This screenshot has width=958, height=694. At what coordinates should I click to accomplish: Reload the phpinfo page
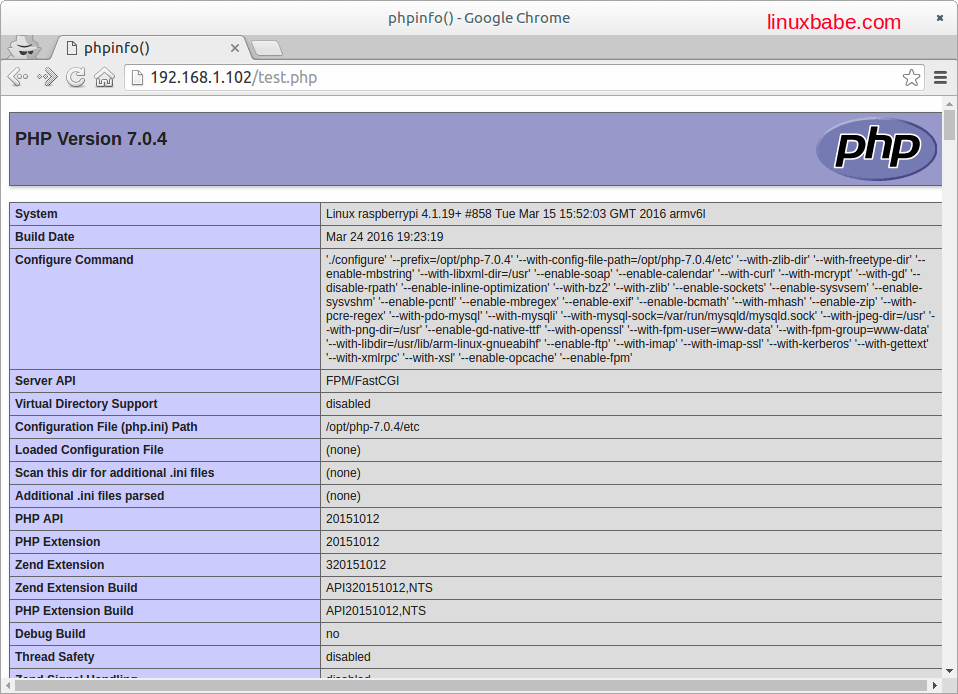coord(76,77)
